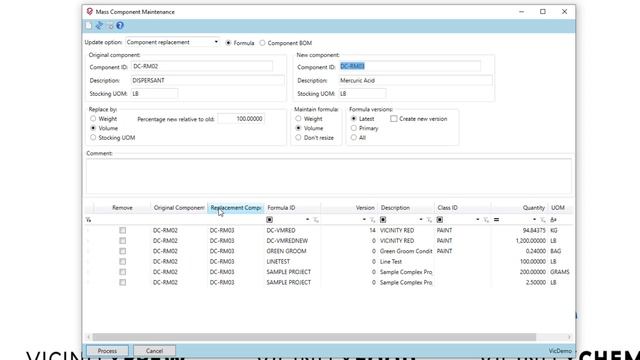The width and height of the screenshot is (640, 360).
Task: Sort by Version column header
Action: click(x=349, y=208)
